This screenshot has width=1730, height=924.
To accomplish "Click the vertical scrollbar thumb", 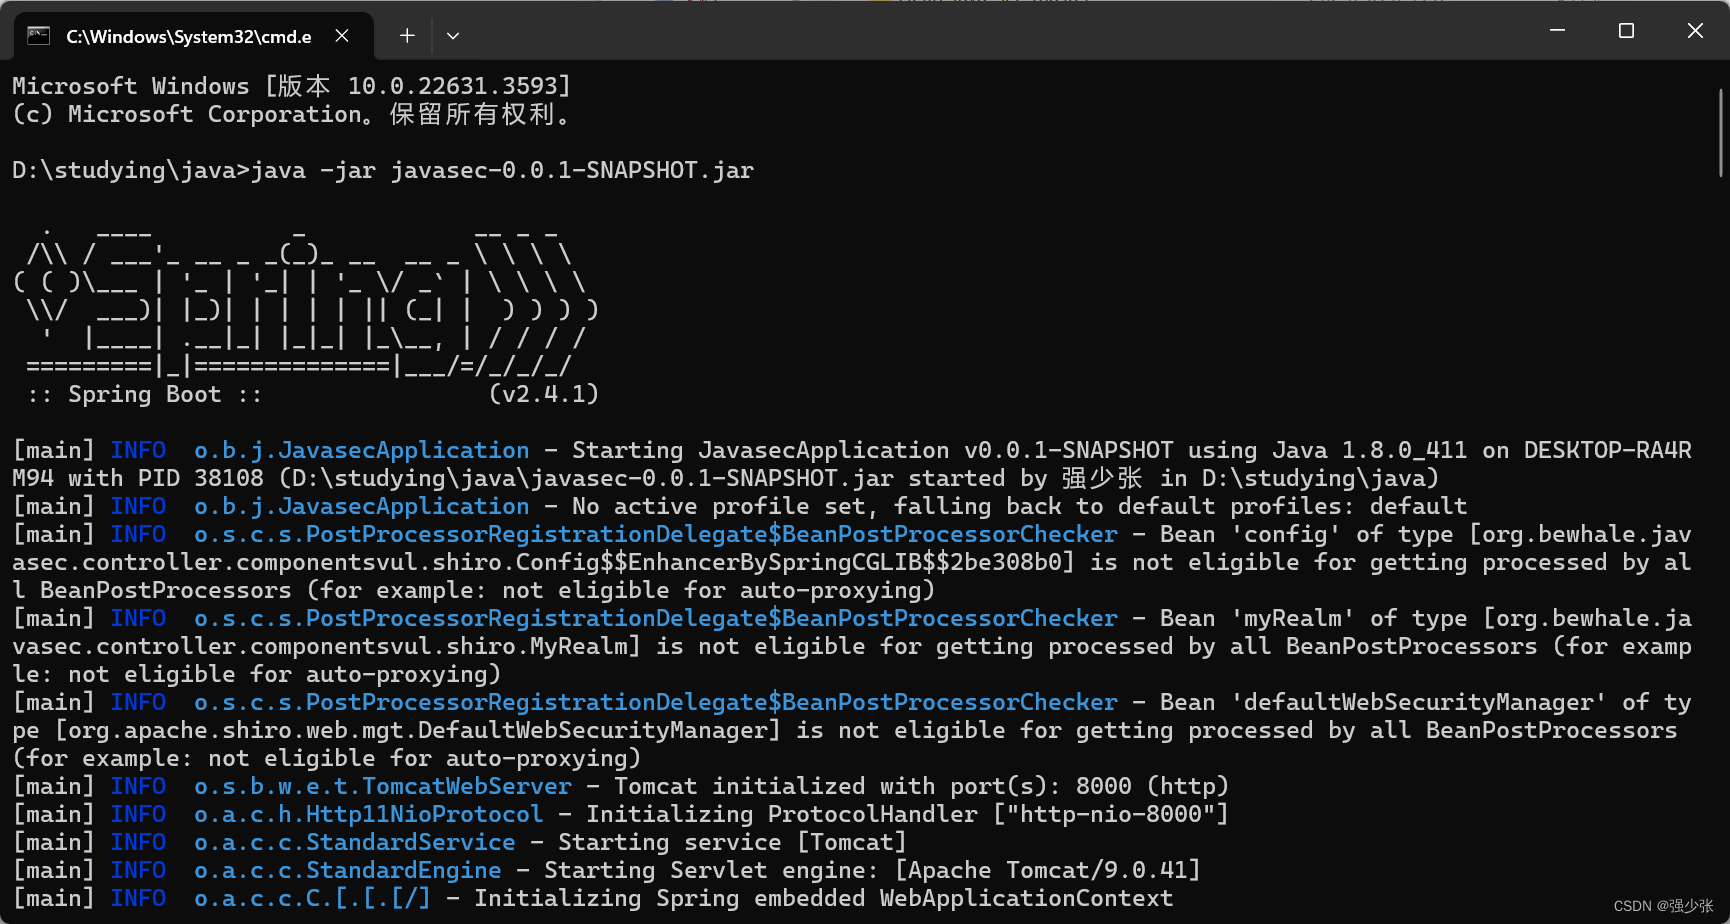I will tap(1721, 132).
